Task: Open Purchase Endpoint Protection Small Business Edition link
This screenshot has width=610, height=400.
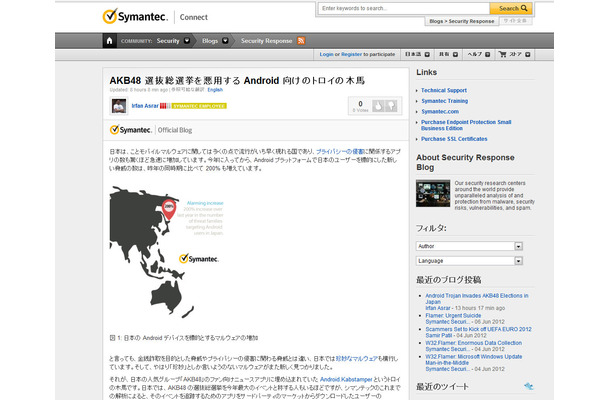Action: tap(466, 125)
